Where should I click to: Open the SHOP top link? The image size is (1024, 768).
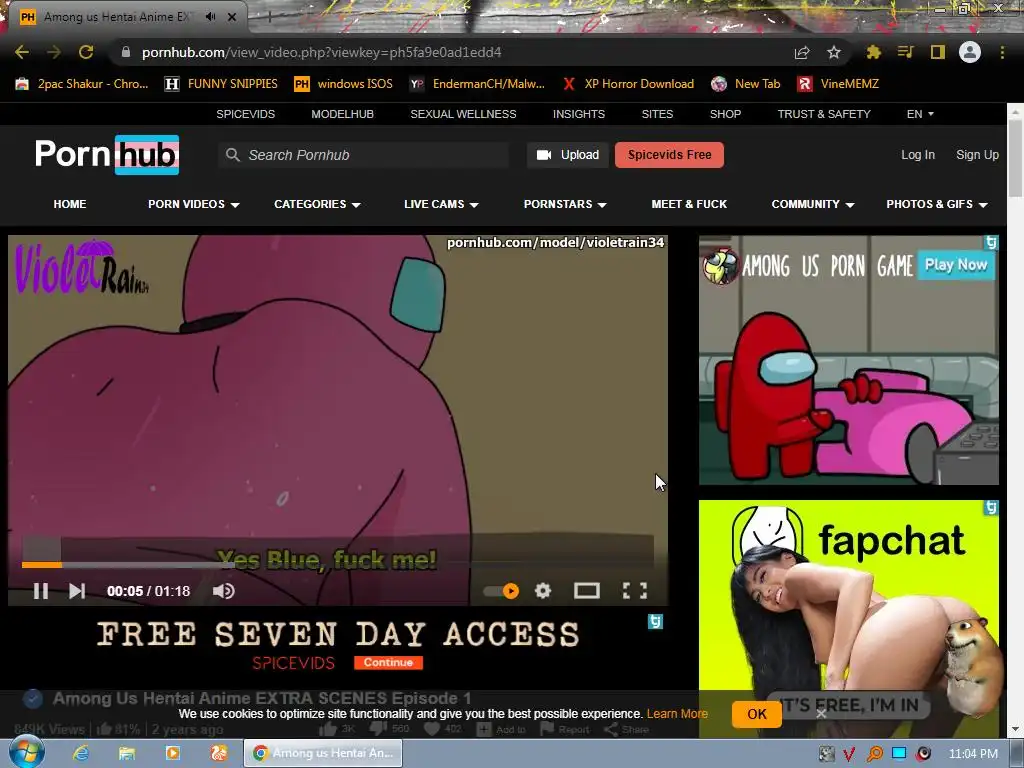pos(725,114)
